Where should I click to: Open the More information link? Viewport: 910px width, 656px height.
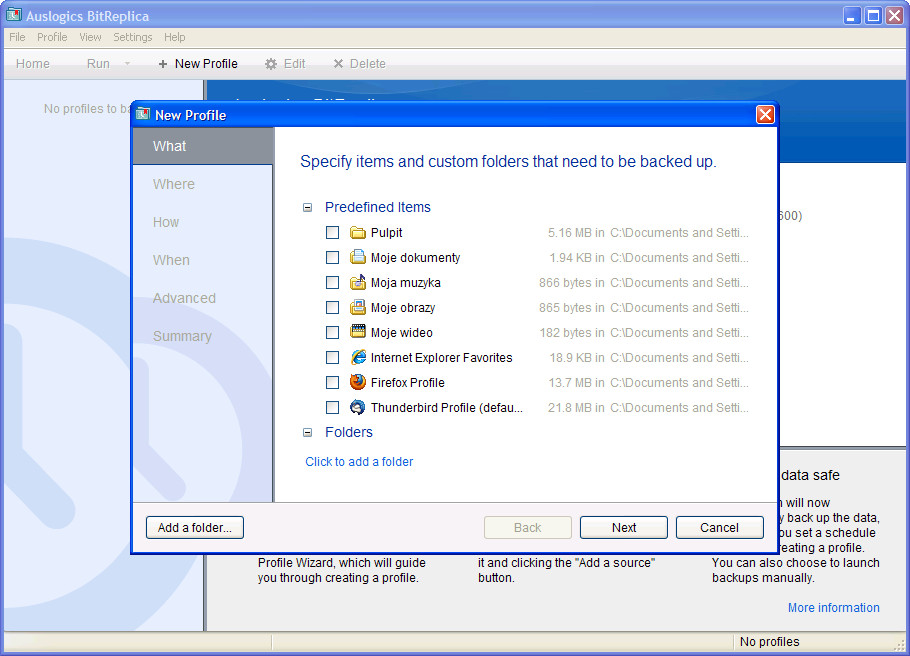[833, 608]
